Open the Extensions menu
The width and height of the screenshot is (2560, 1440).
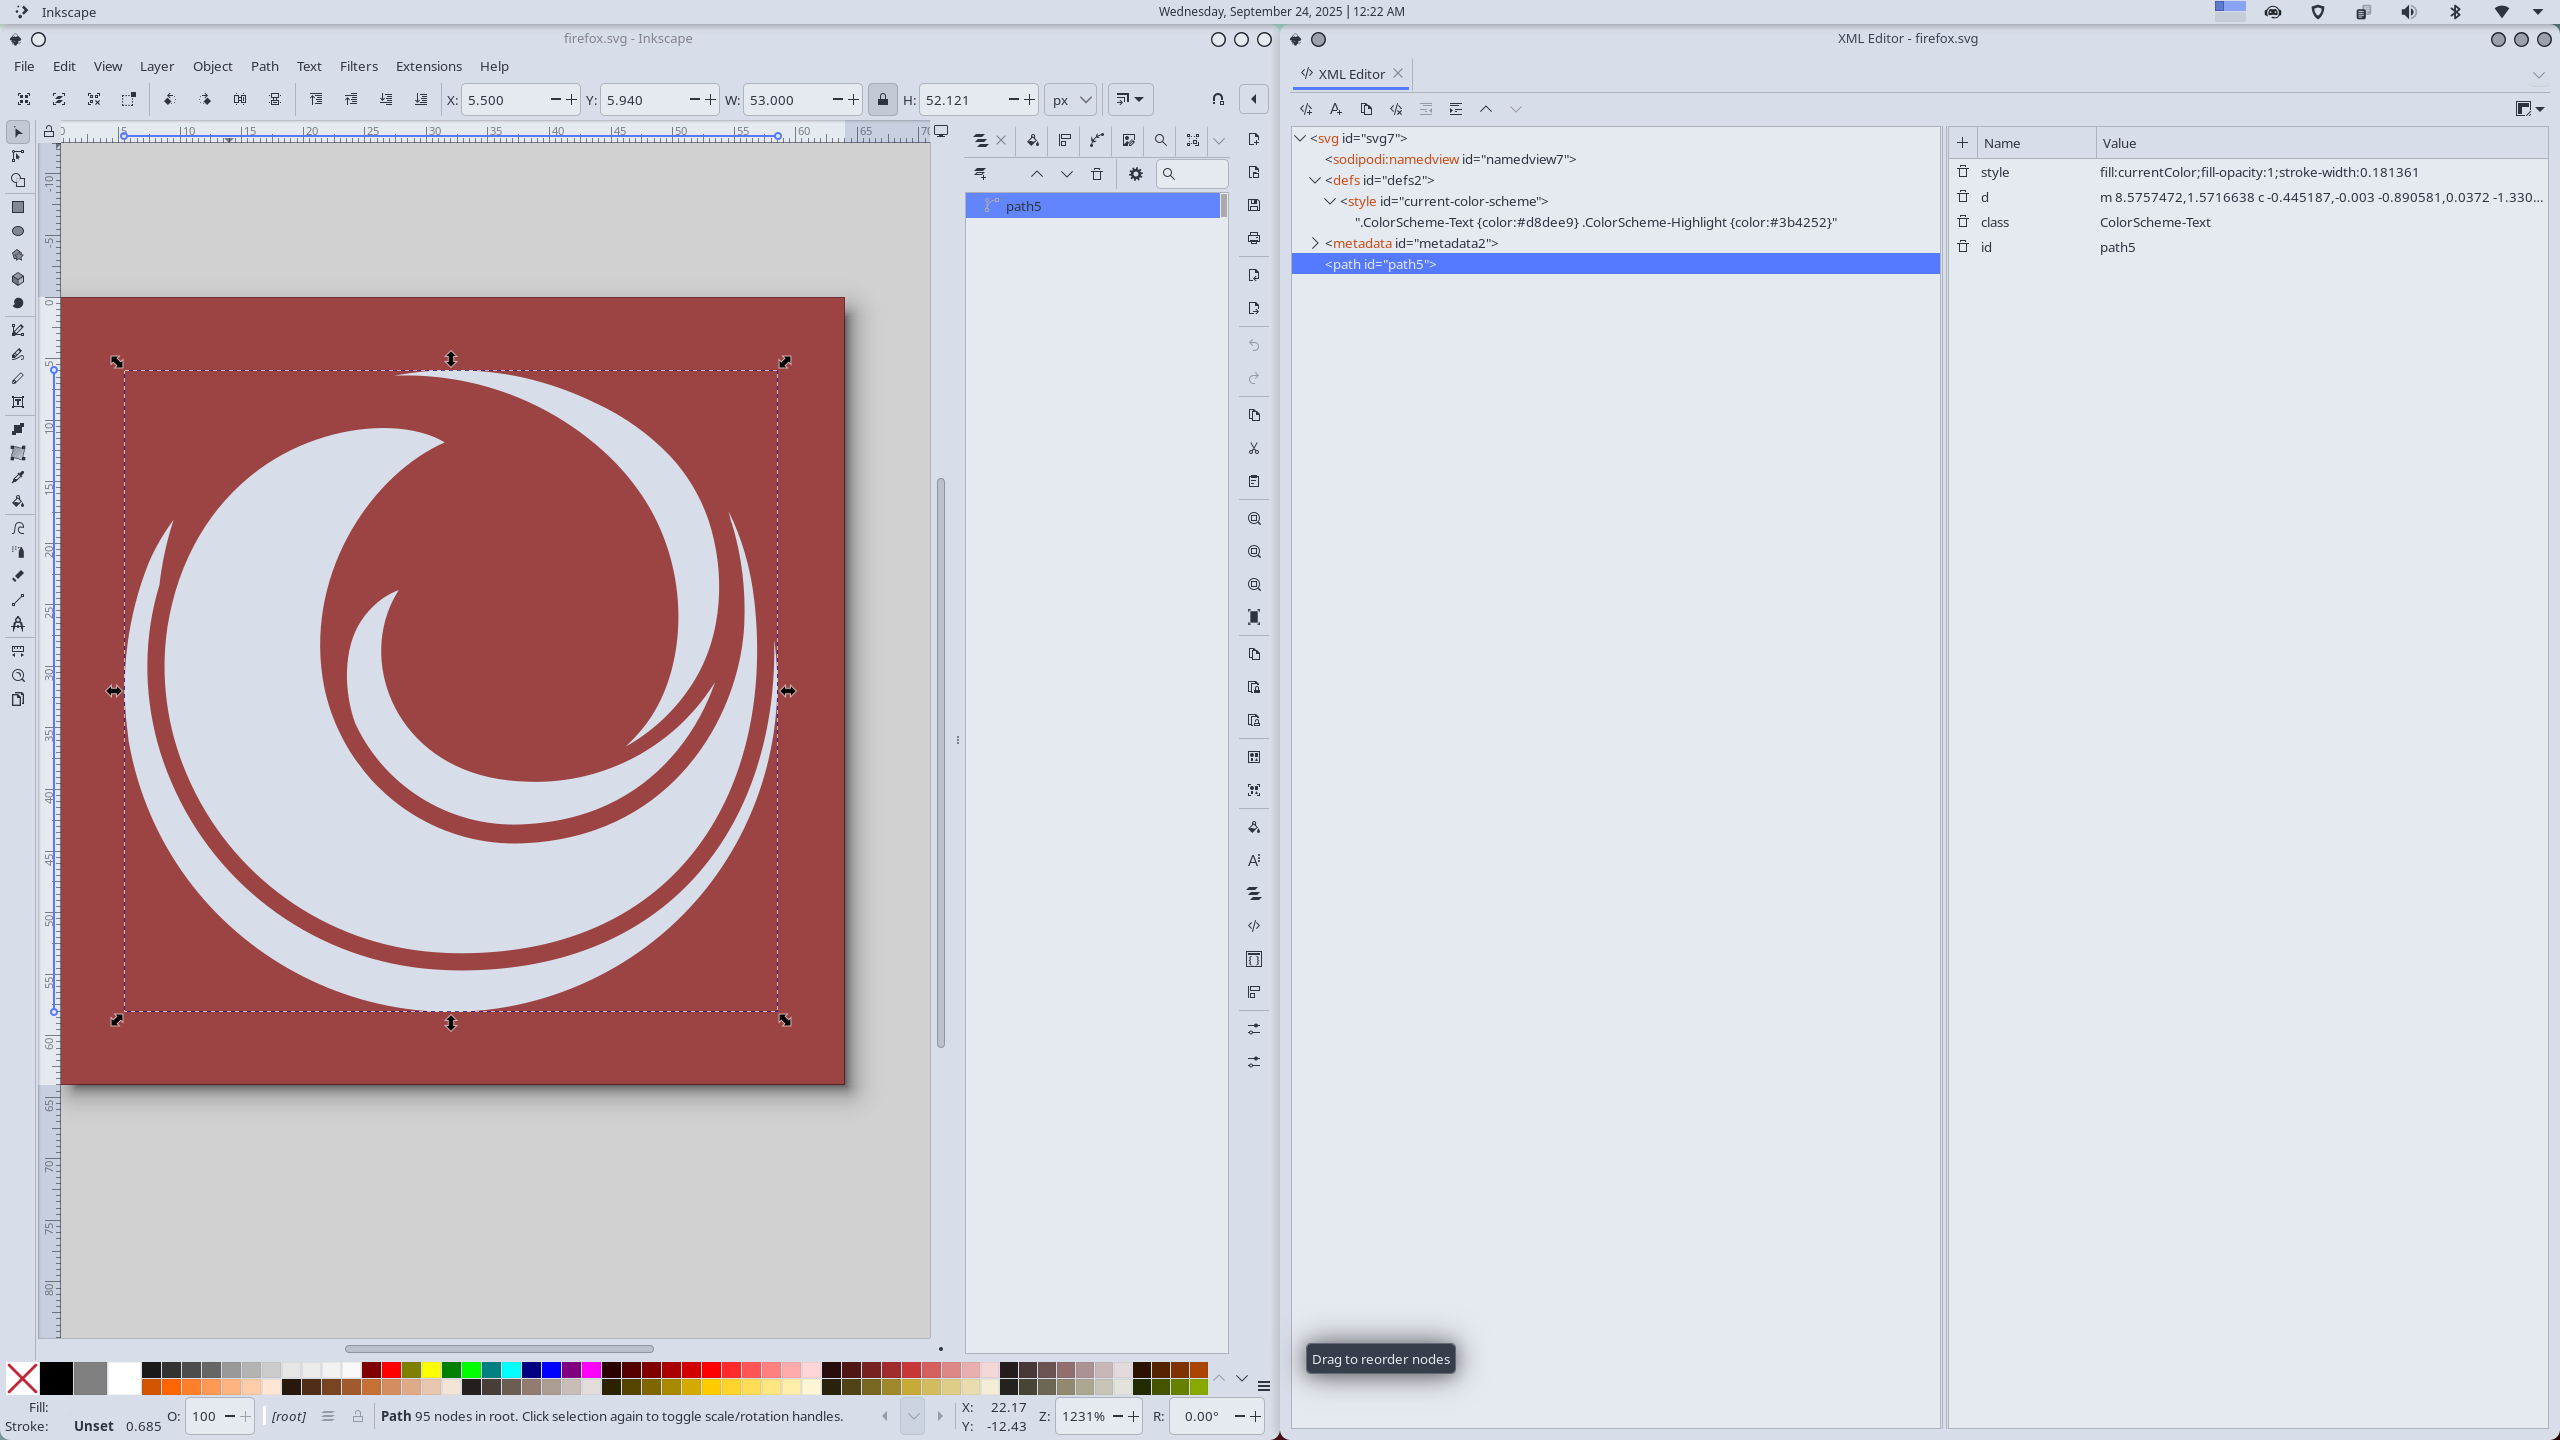(x=428, y=66)
